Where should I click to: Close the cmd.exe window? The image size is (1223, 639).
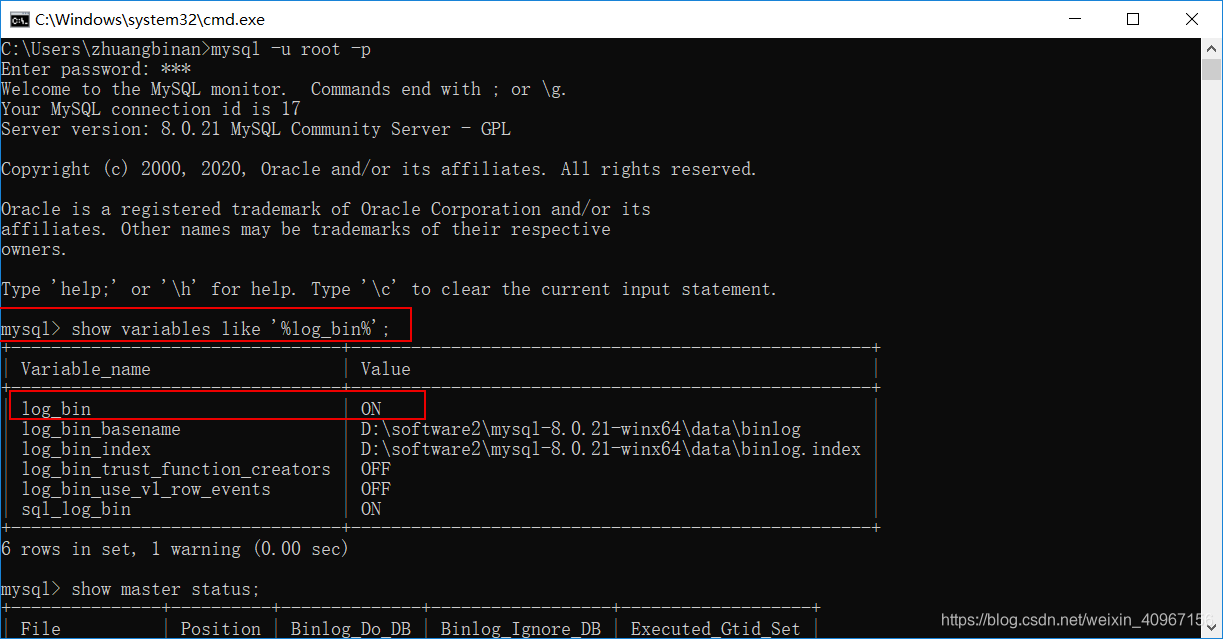point(1192,18)
